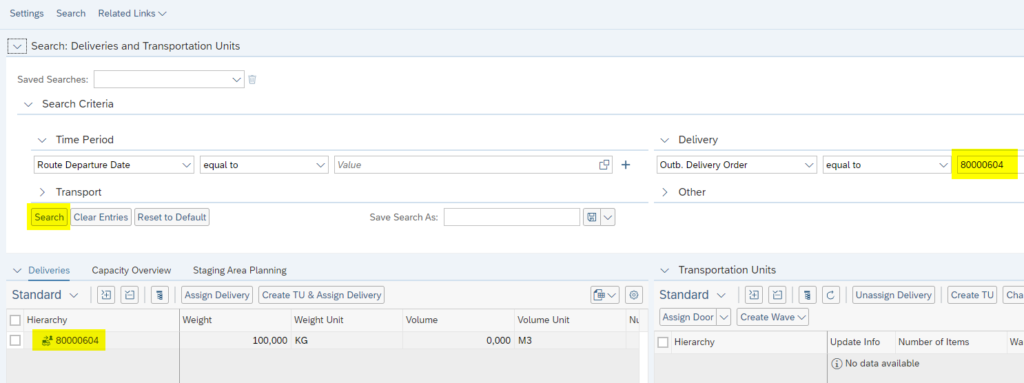Tick select-all checkbox in Transportation Units table
The width and height of the screenshot is (1024, 383).
pos(663,342)
